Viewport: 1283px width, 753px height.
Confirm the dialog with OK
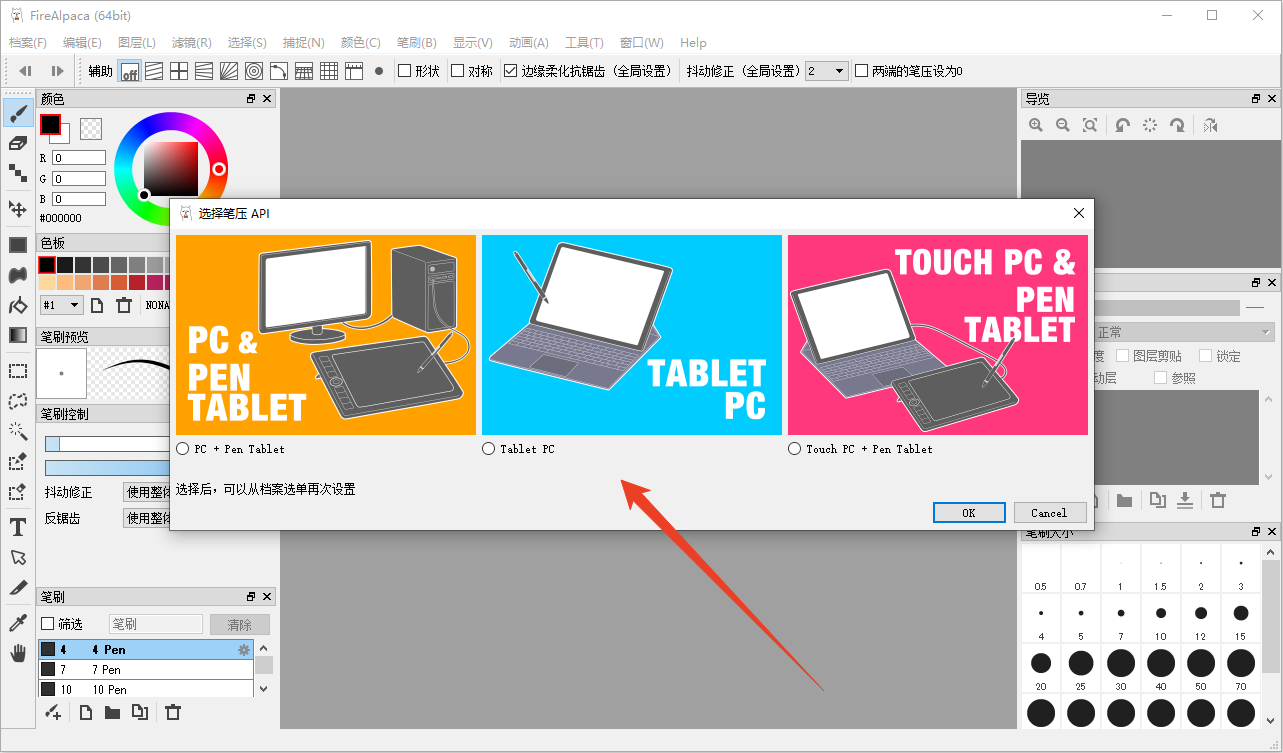(969, 512)
